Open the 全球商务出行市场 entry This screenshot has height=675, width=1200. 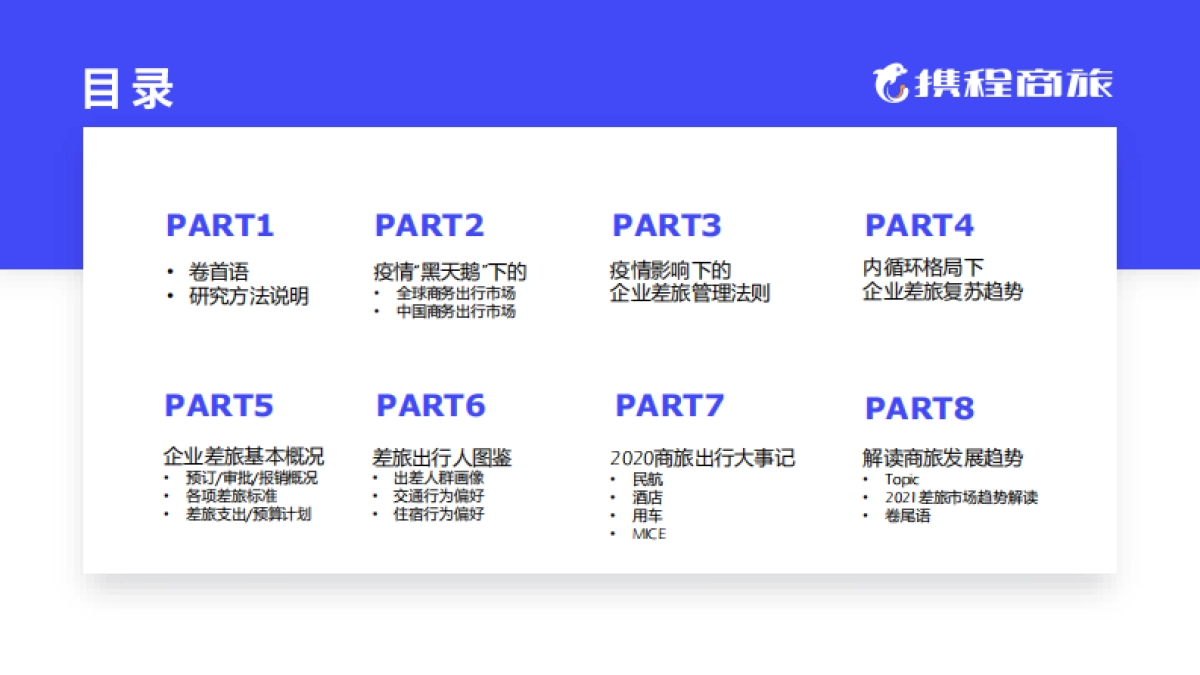455,294
